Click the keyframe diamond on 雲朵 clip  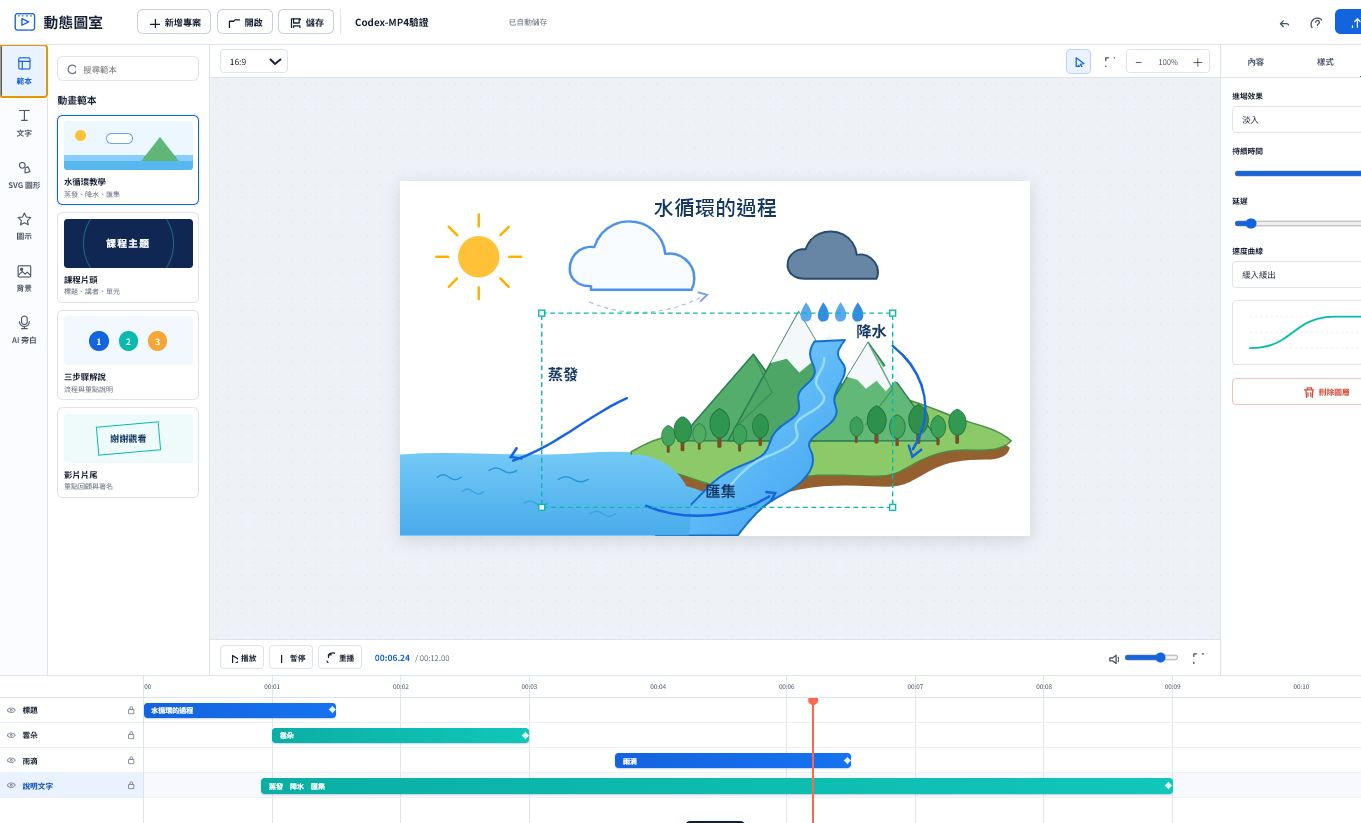coord(524,735)
